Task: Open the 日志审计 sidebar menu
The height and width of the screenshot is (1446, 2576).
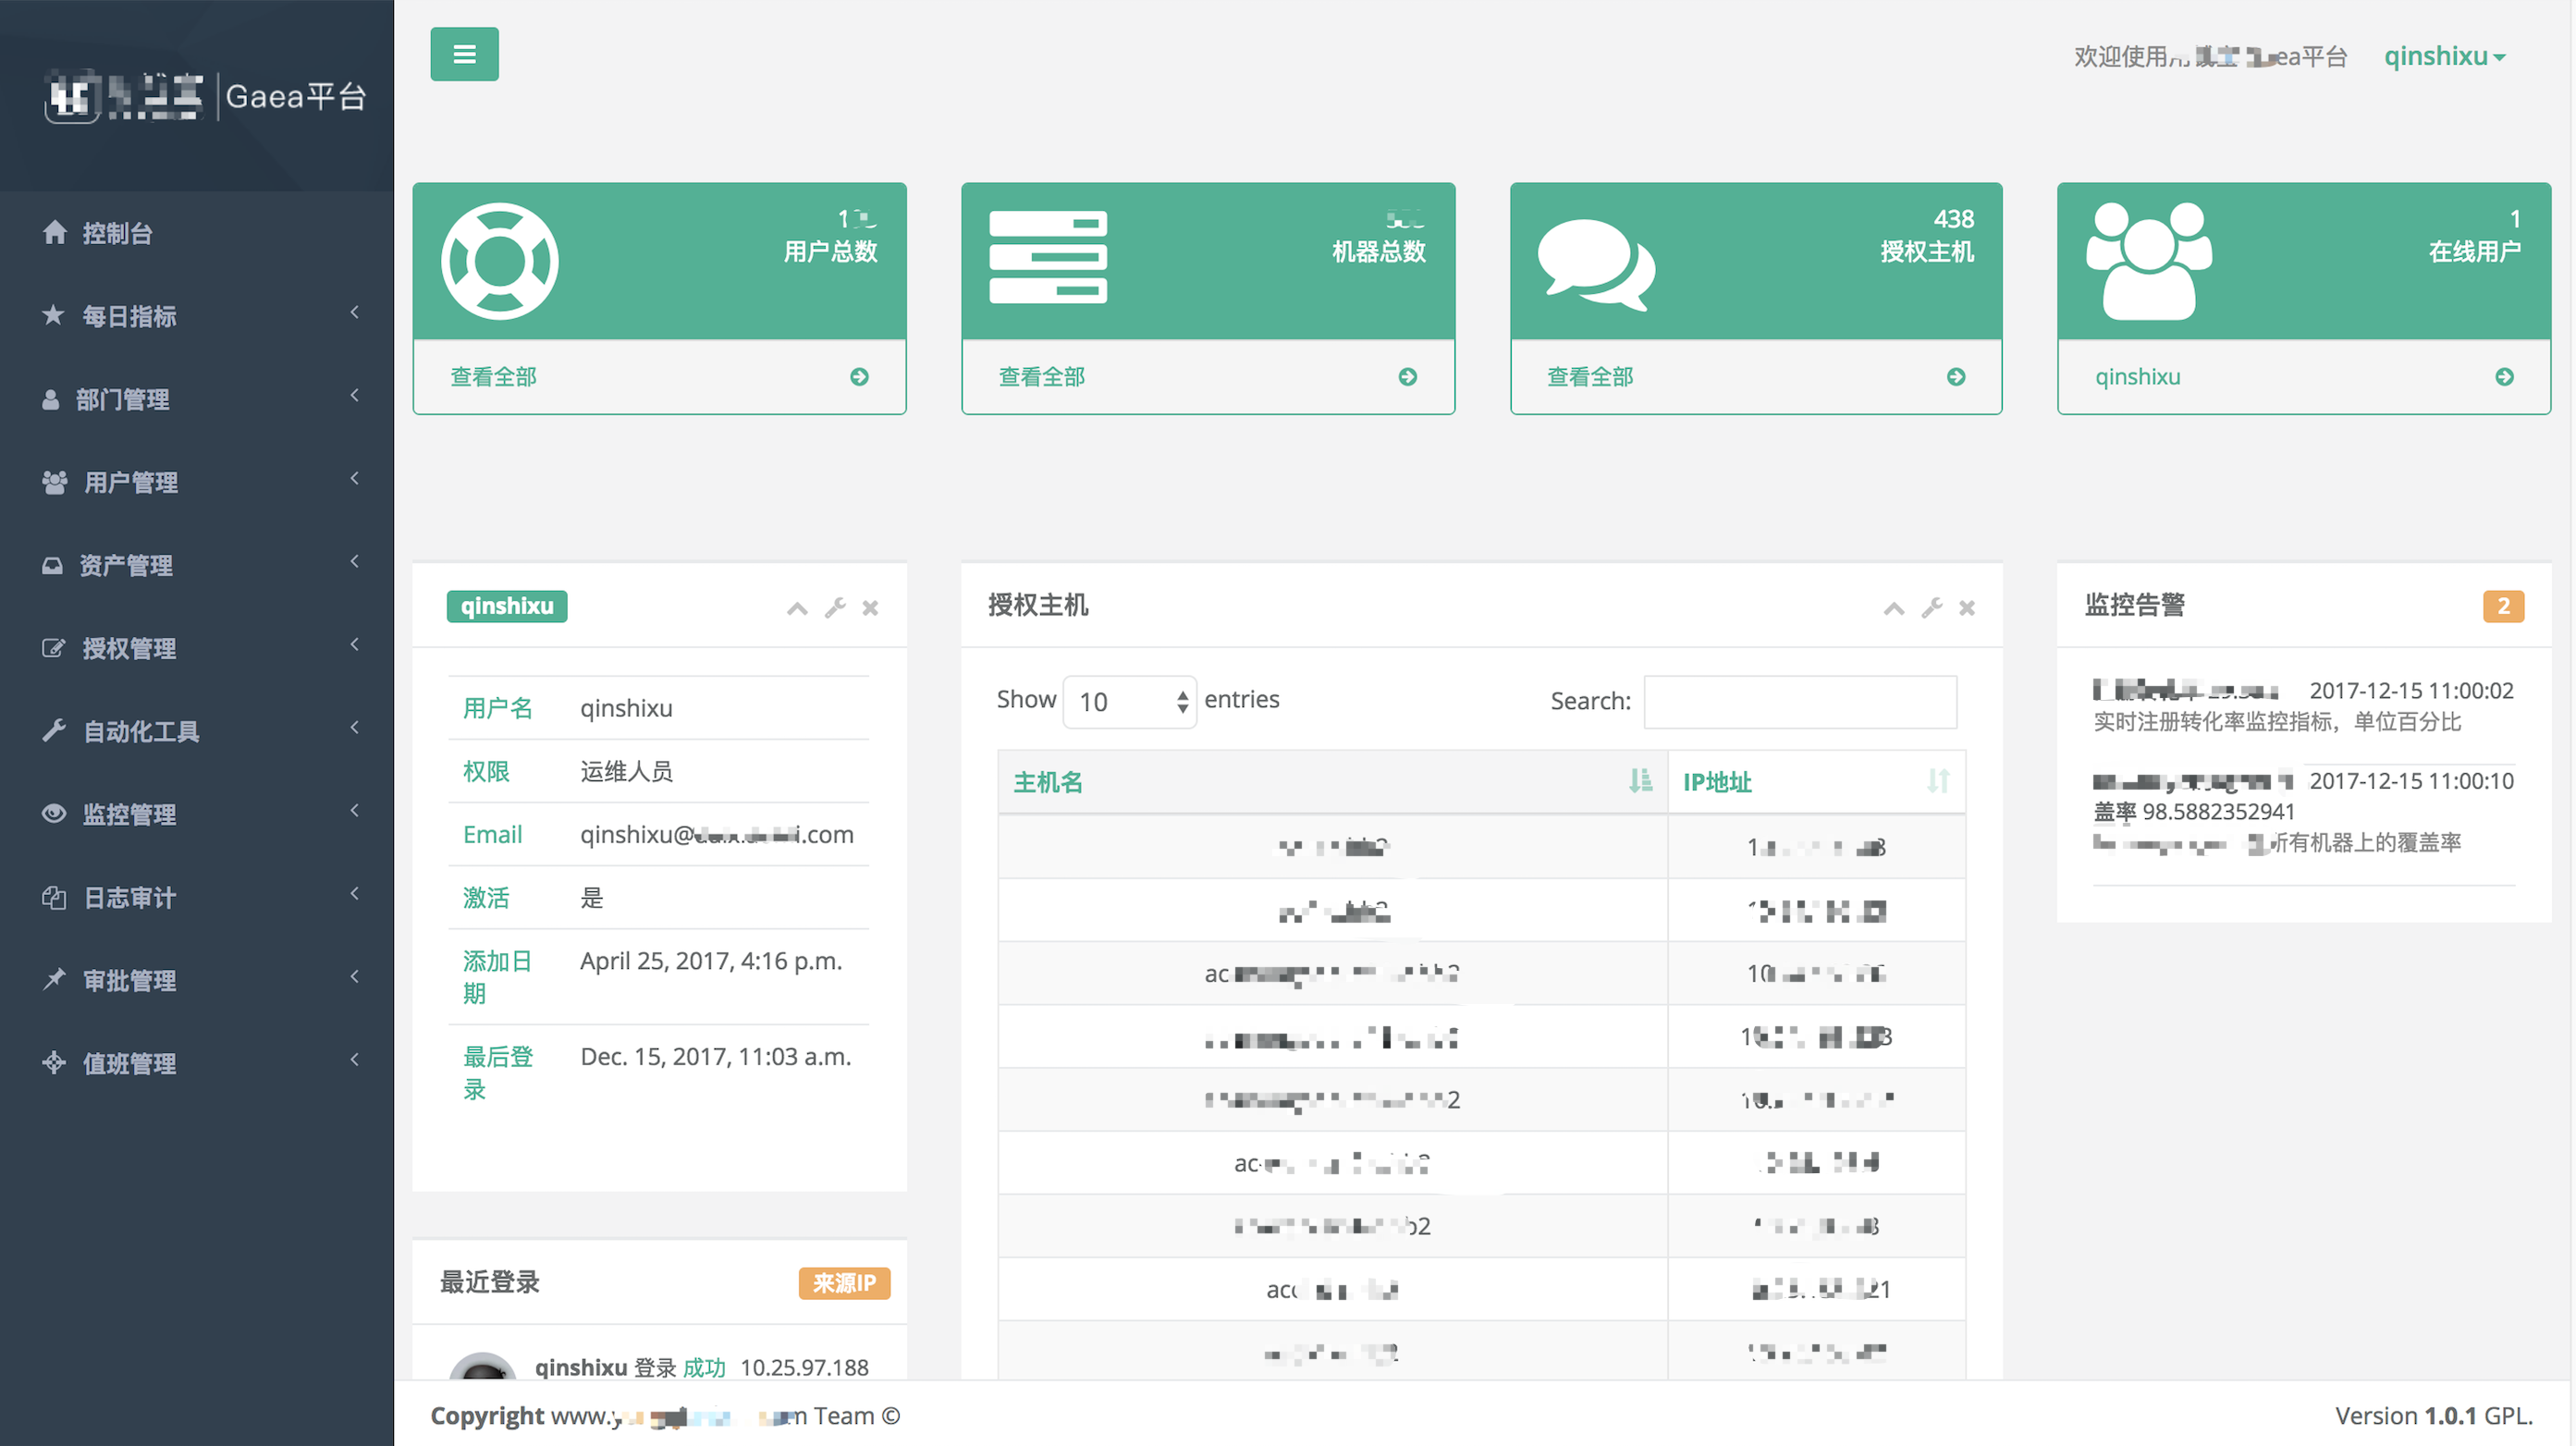Action: click(x=197, y=897)
